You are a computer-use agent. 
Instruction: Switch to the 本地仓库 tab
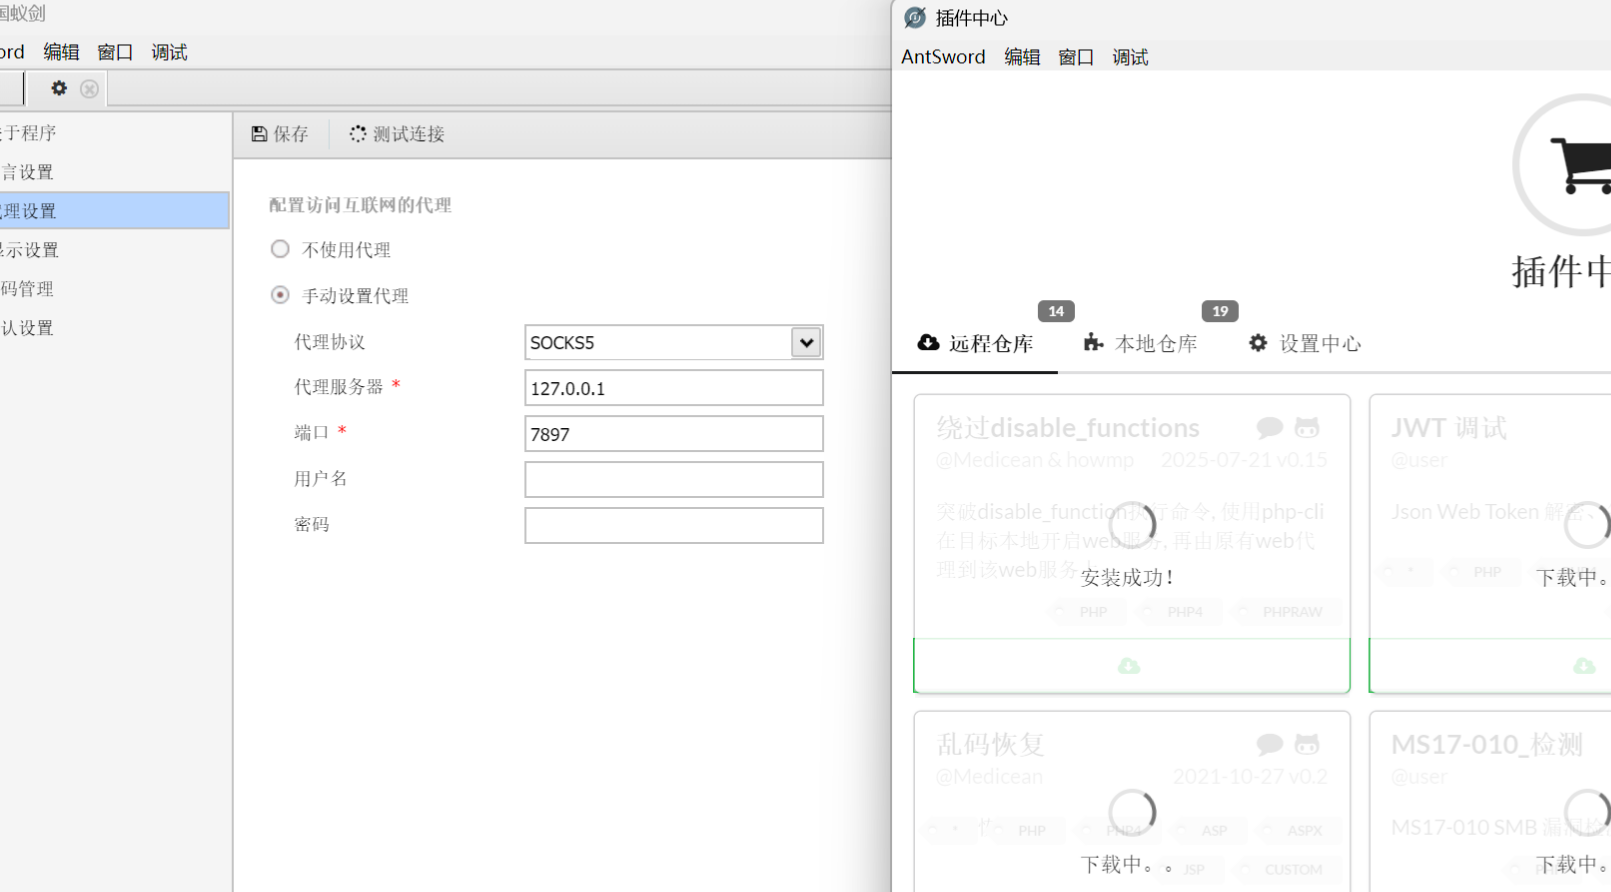tap(1141, 344)
